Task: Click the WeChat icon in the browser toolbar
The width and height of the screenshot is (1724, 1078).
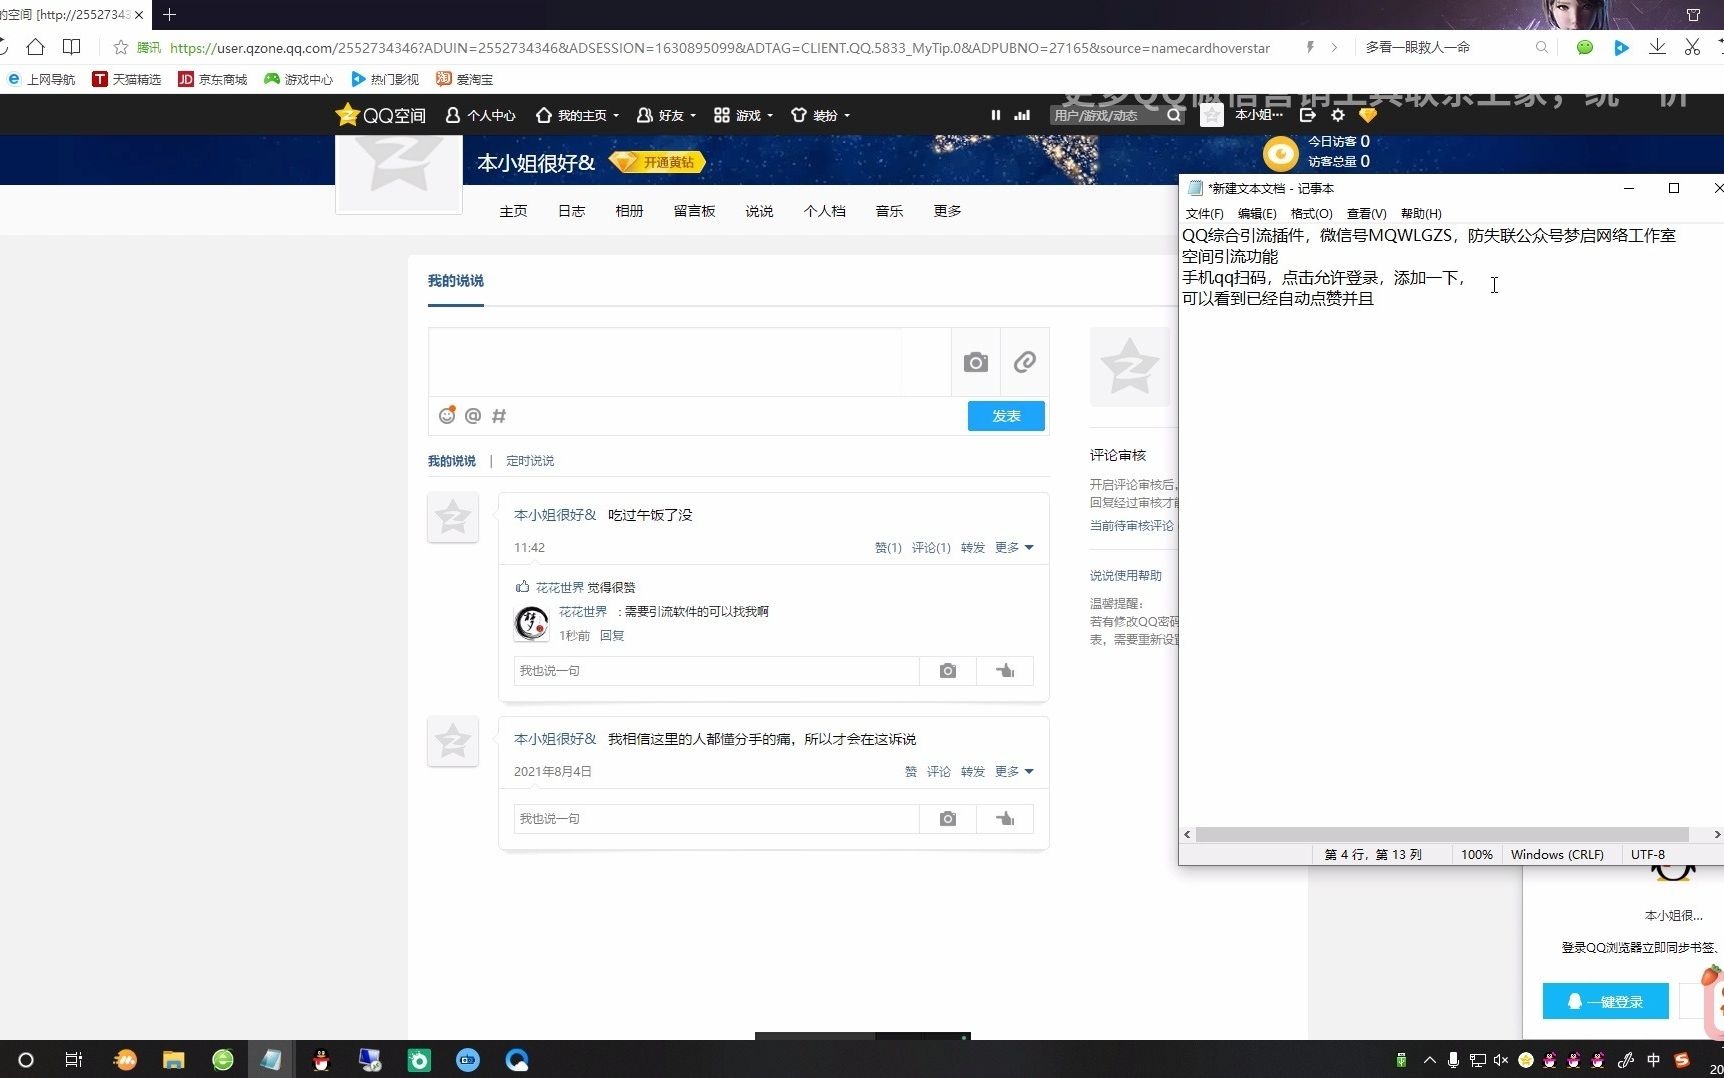Action: click(1584, 47)
